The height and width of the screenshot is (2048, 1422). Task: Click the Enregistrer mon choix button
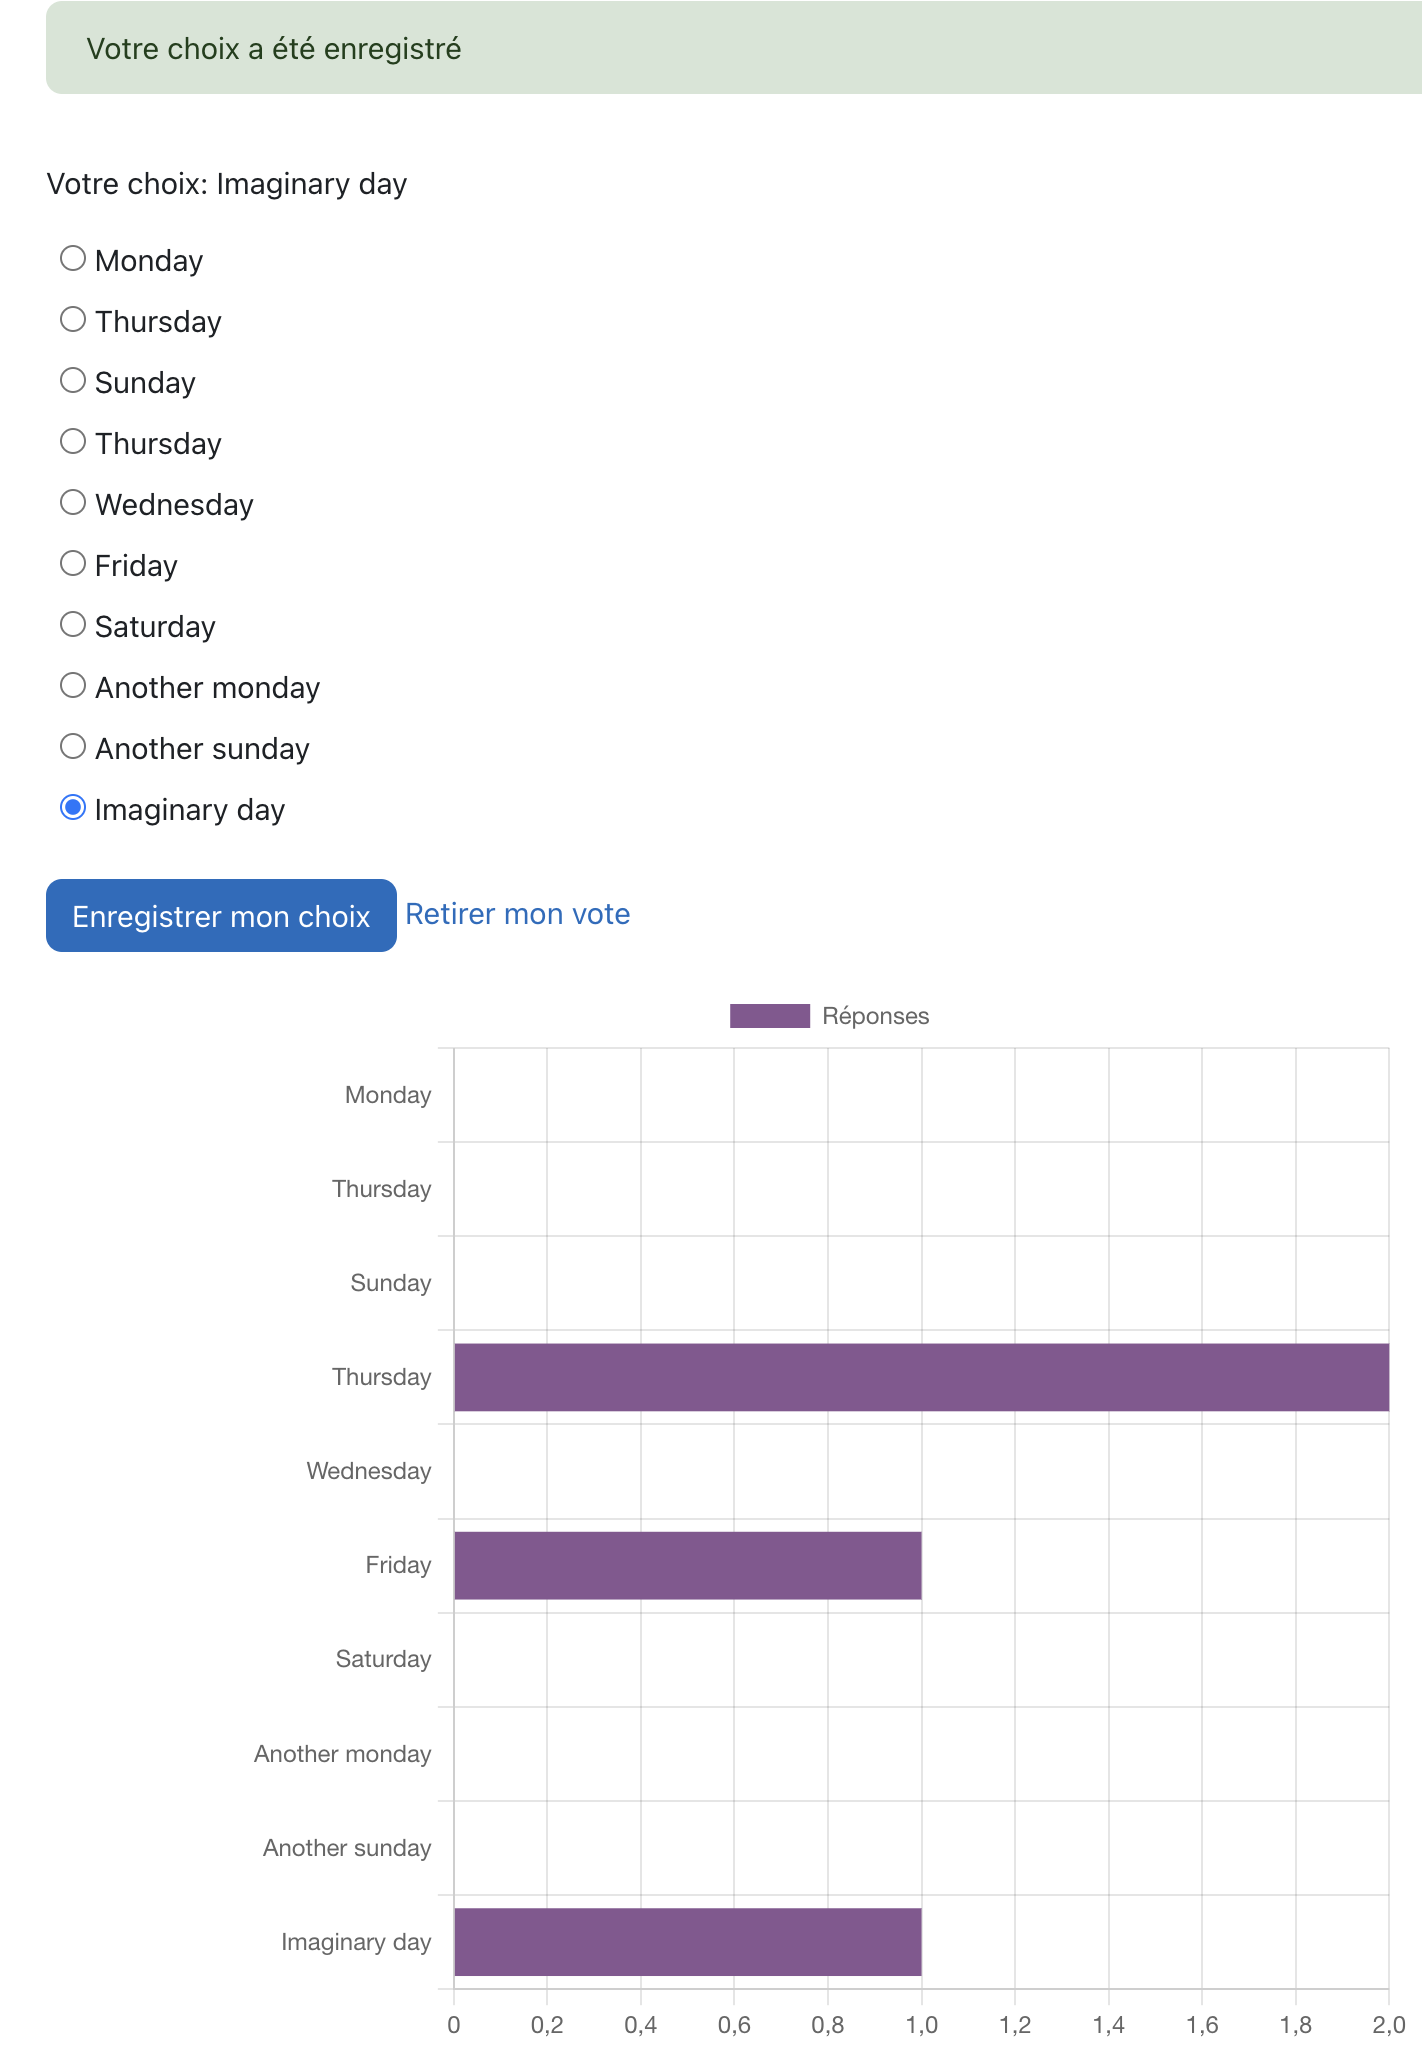221,916
